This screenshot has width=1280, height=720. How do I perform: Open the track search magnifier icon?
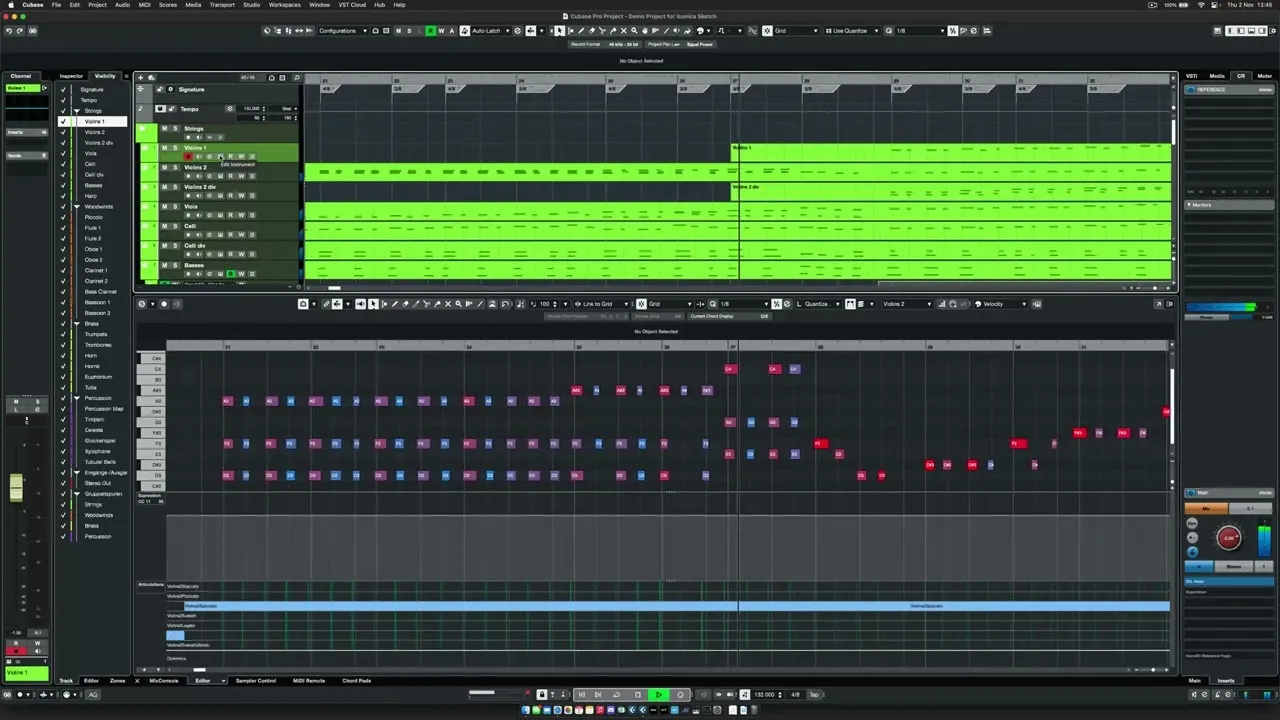[296, 77]
